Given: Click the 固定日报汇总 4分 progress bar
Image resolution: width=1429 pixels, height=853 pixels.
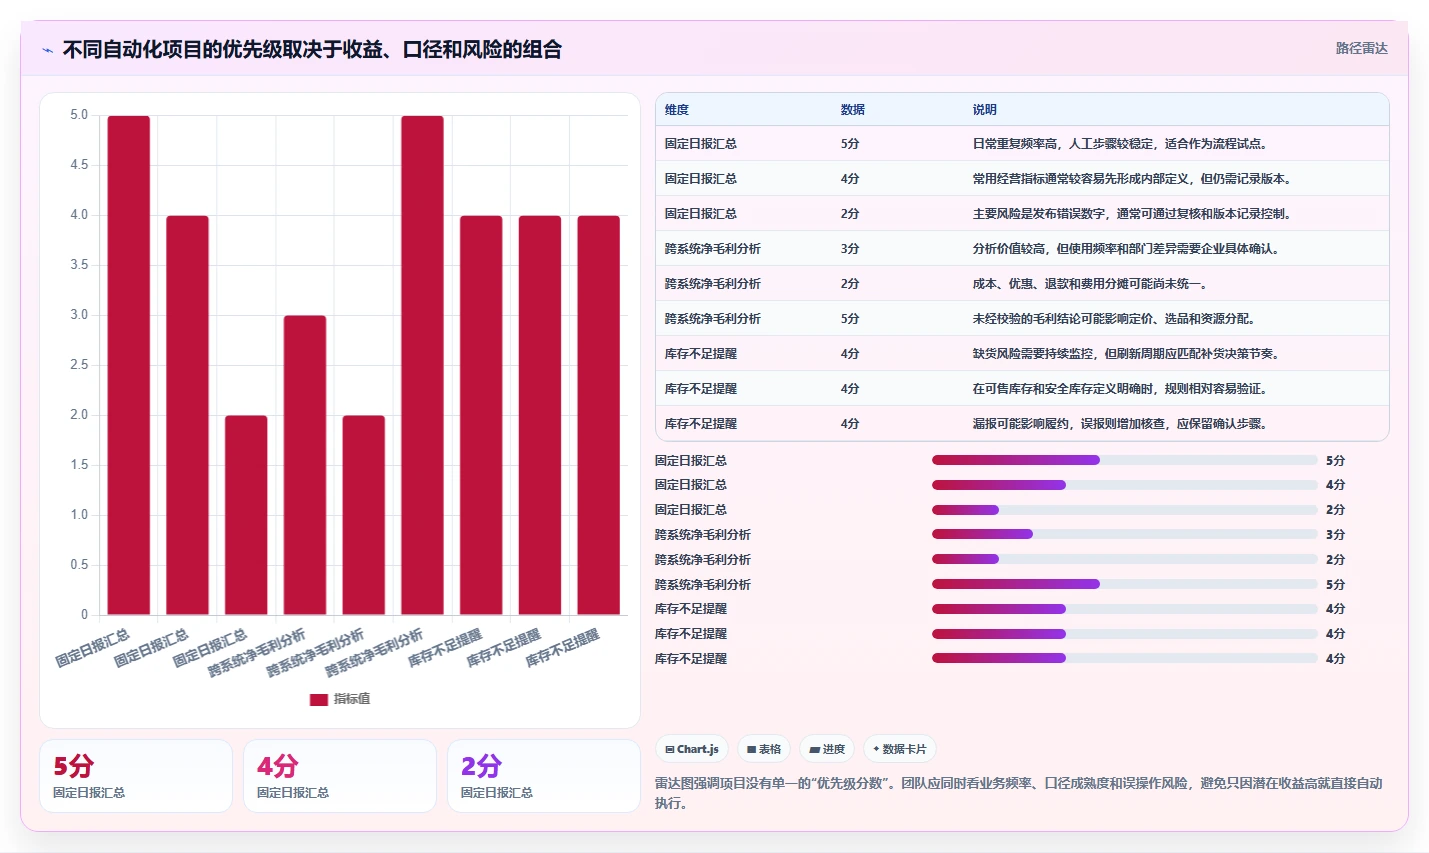Looking at the screenshot, I should (x=1124, y=485).
